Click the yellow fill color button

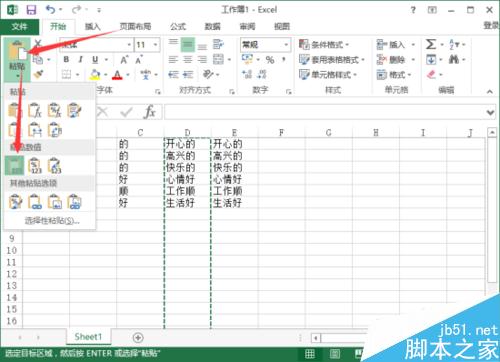click(95, 74)
